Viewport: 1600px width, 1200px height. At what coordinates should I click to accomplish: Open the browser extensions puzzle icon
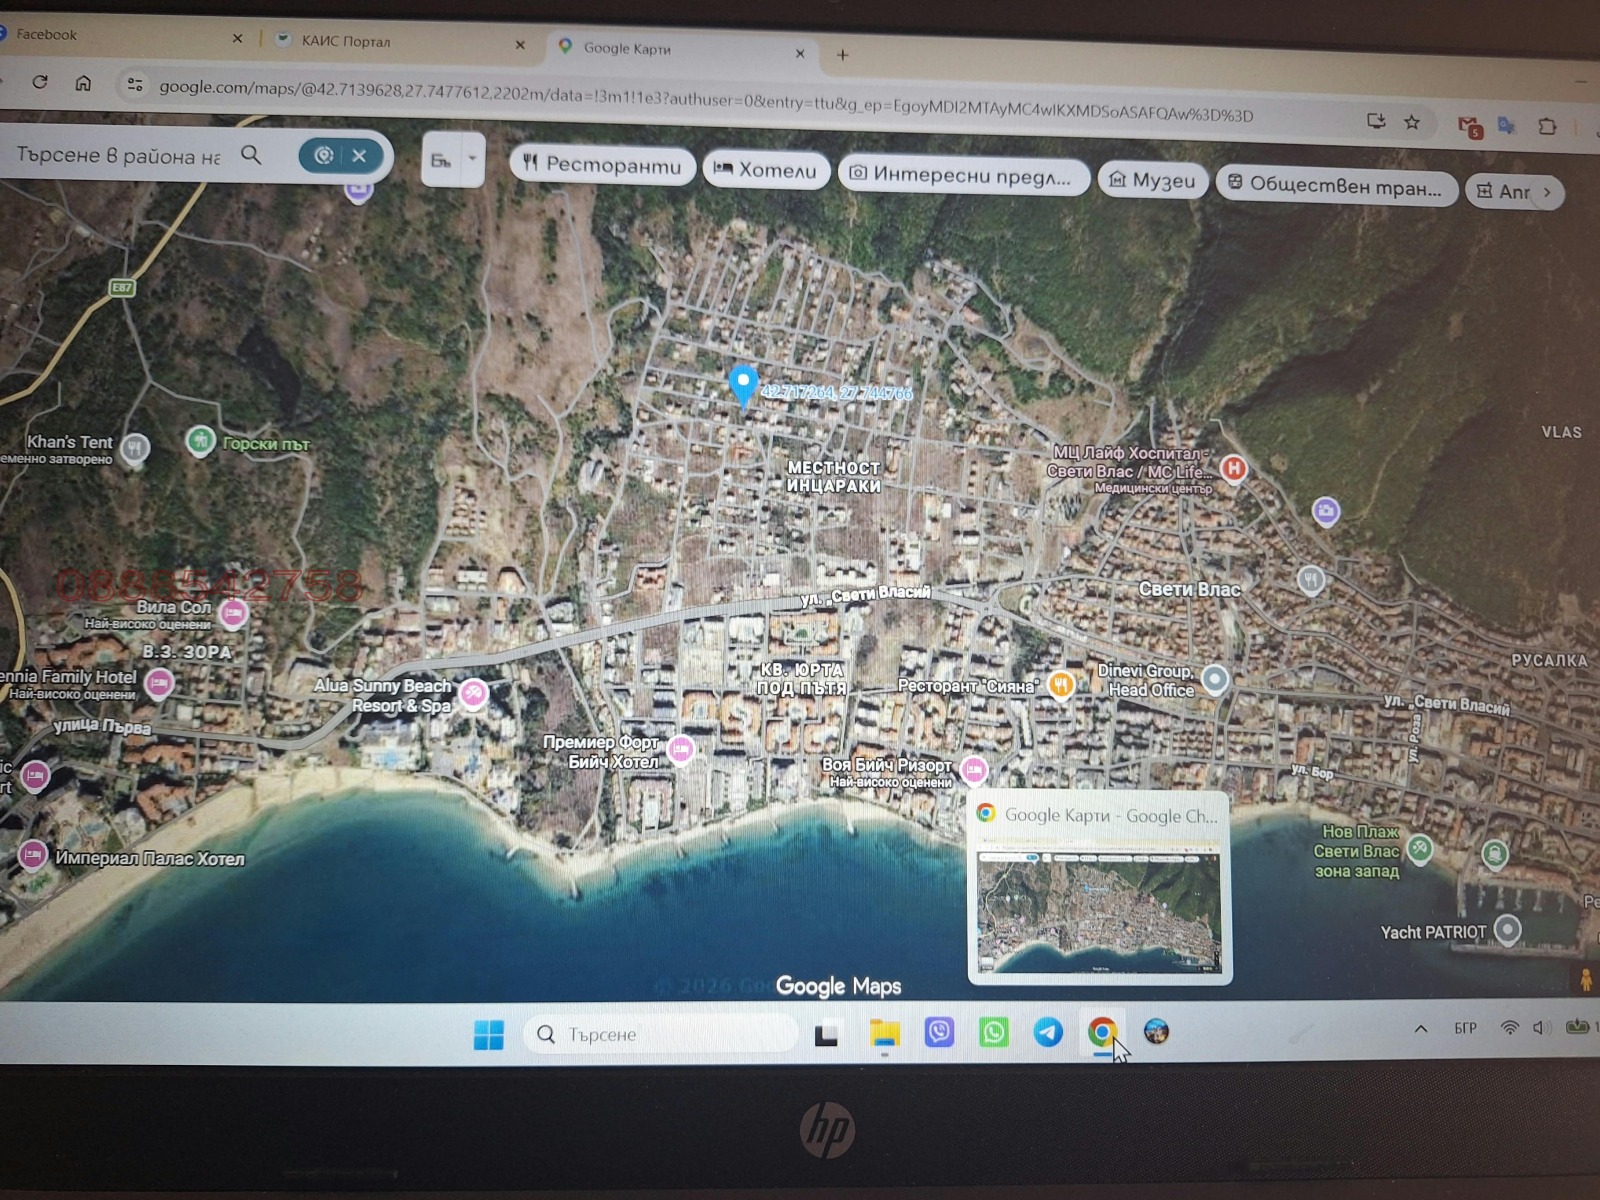pos(1547,126)
